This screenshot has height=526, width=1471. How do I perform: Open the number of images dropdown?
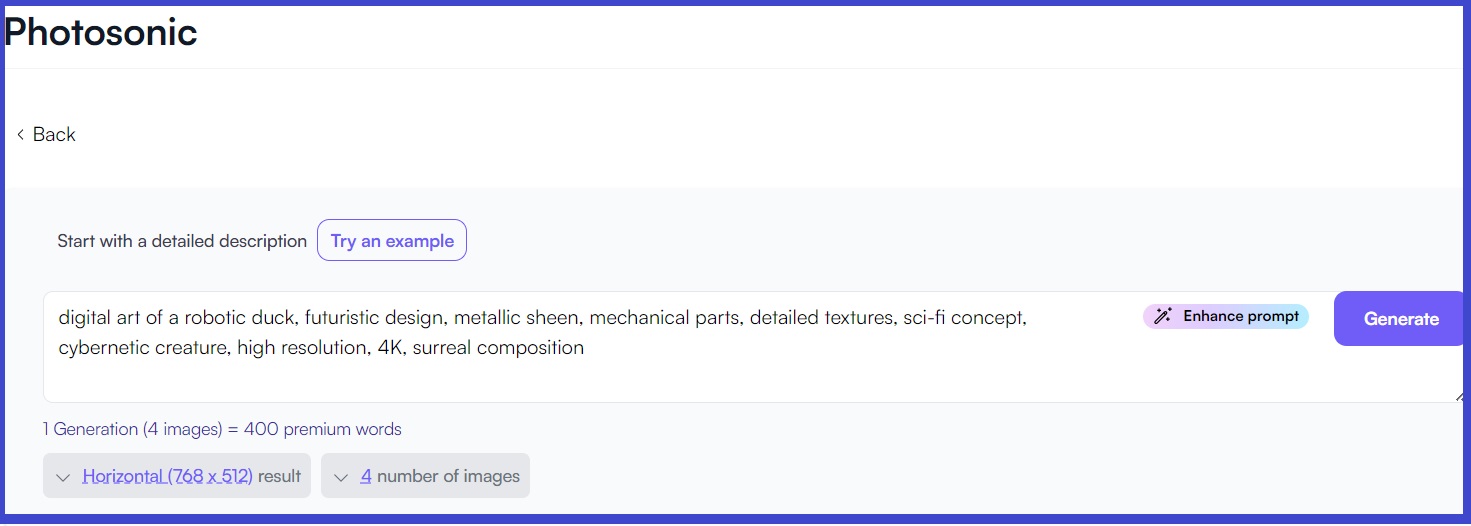click(x=425, y=476)
